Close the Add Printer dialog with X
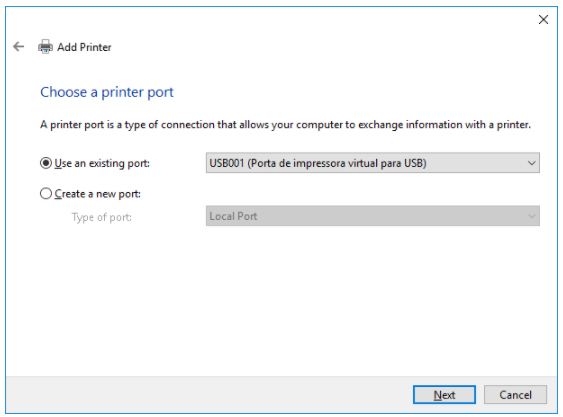This screenshot has height=417, width=563. click(x=543, y=19)
